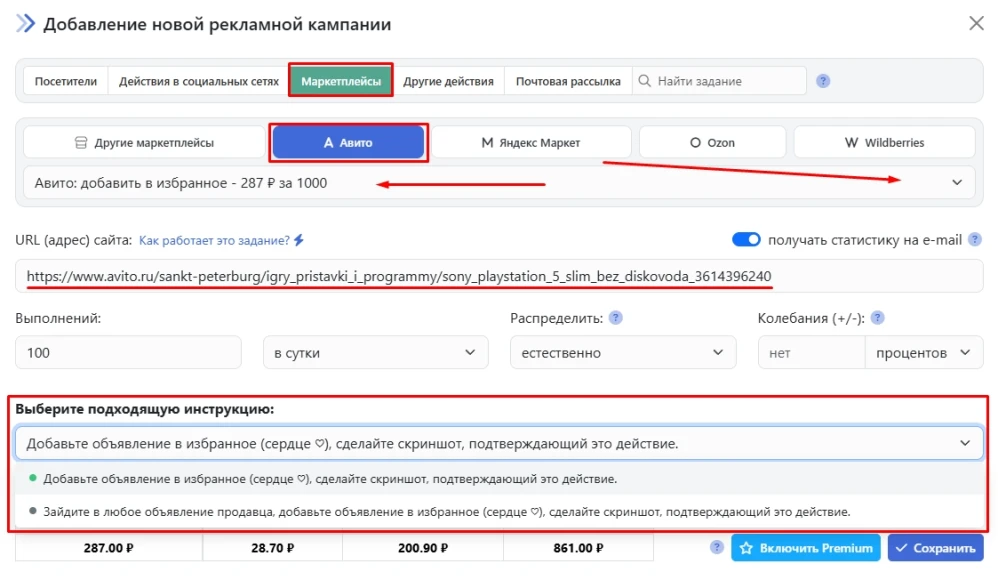Open the Посетители tab

[x=65, y=80]
